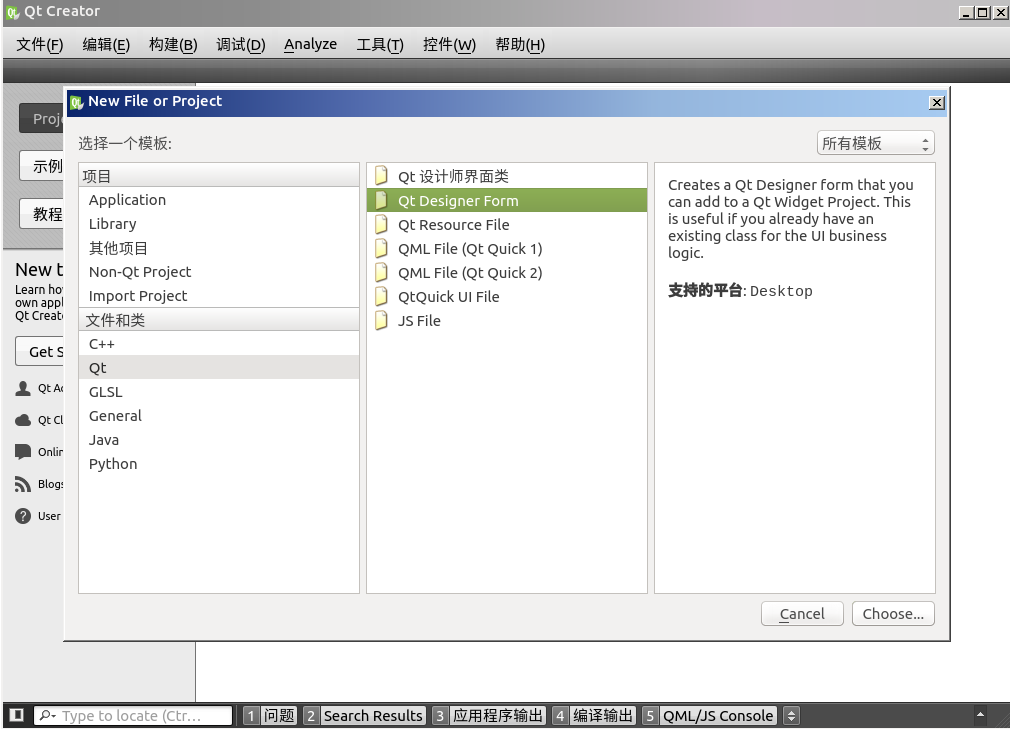Open the 构建(B) menu
Image resolution: width=1010 pixels, height=729 pixels.
click(173, 44)
